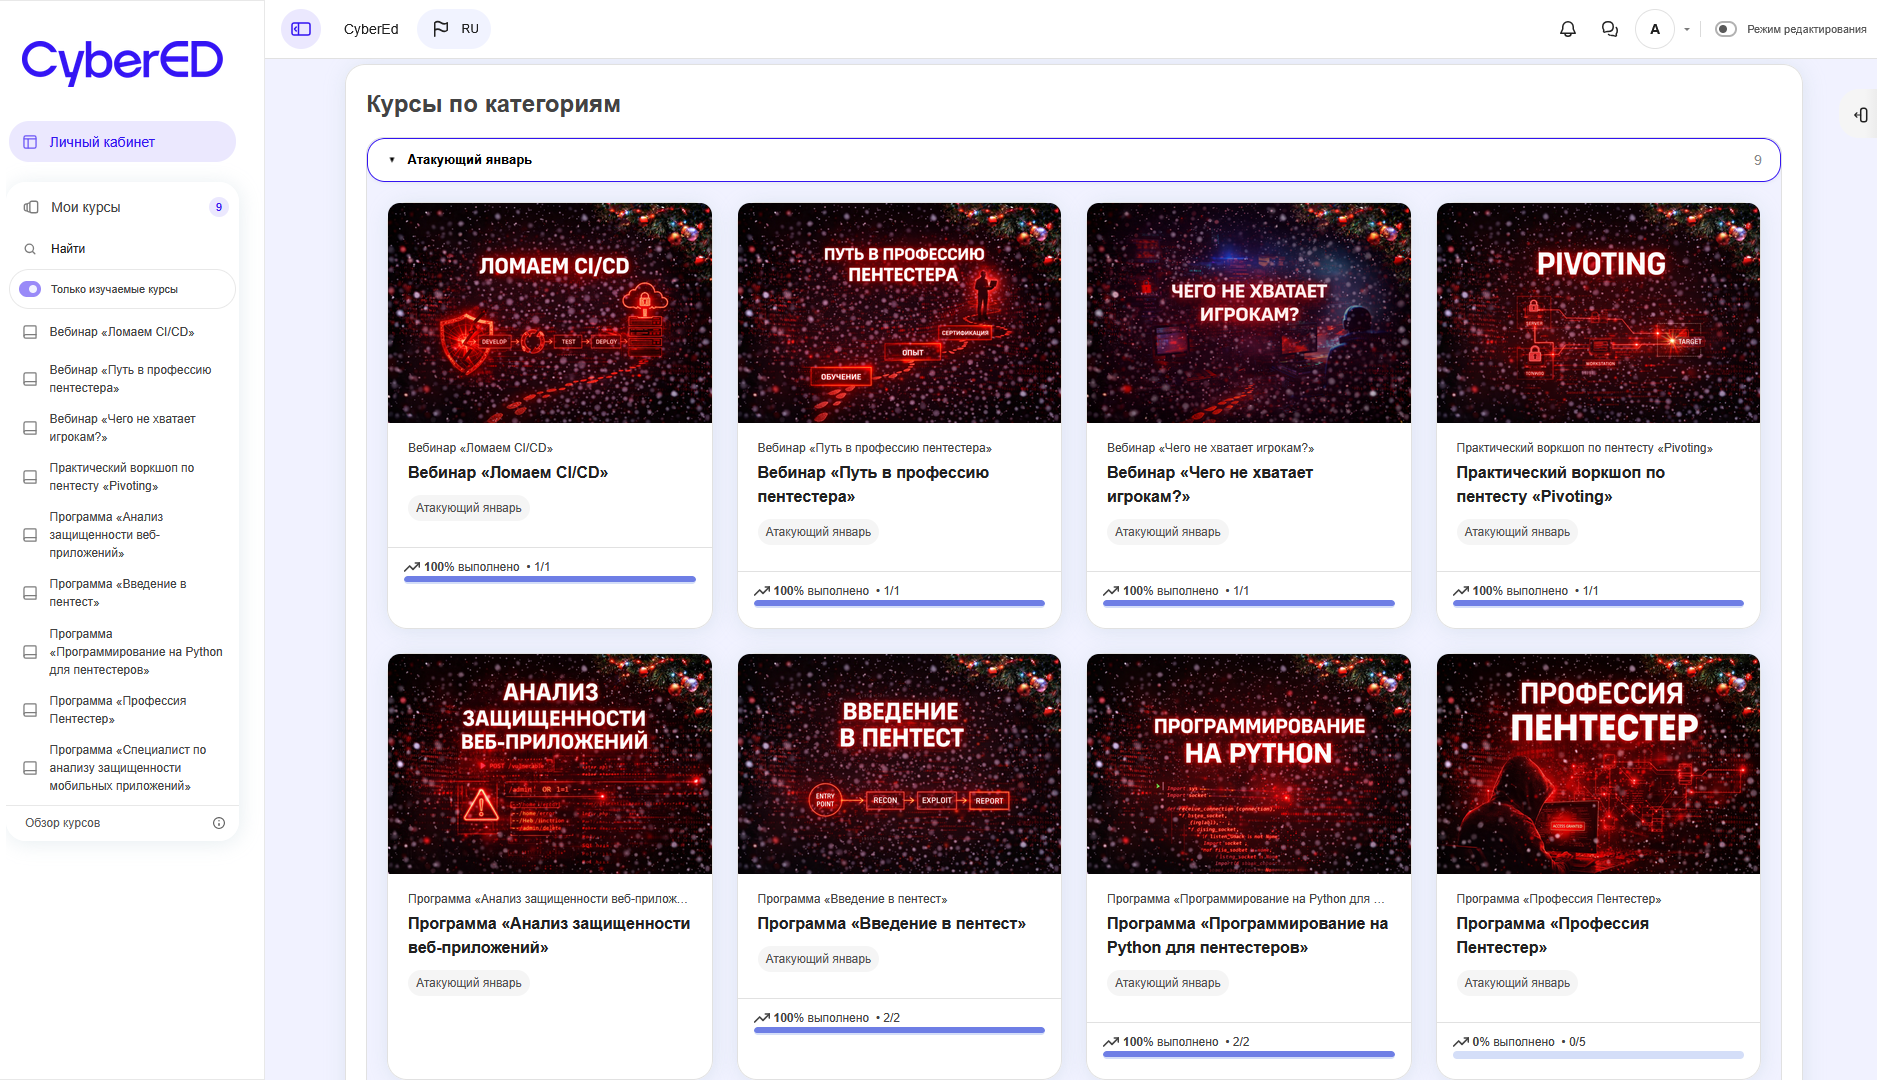The width and height of the screenshot is (1877, 1080).
Task: Open Программа «Профессия Пентестер» sidebar item
Action: click(x=117, y=710)
